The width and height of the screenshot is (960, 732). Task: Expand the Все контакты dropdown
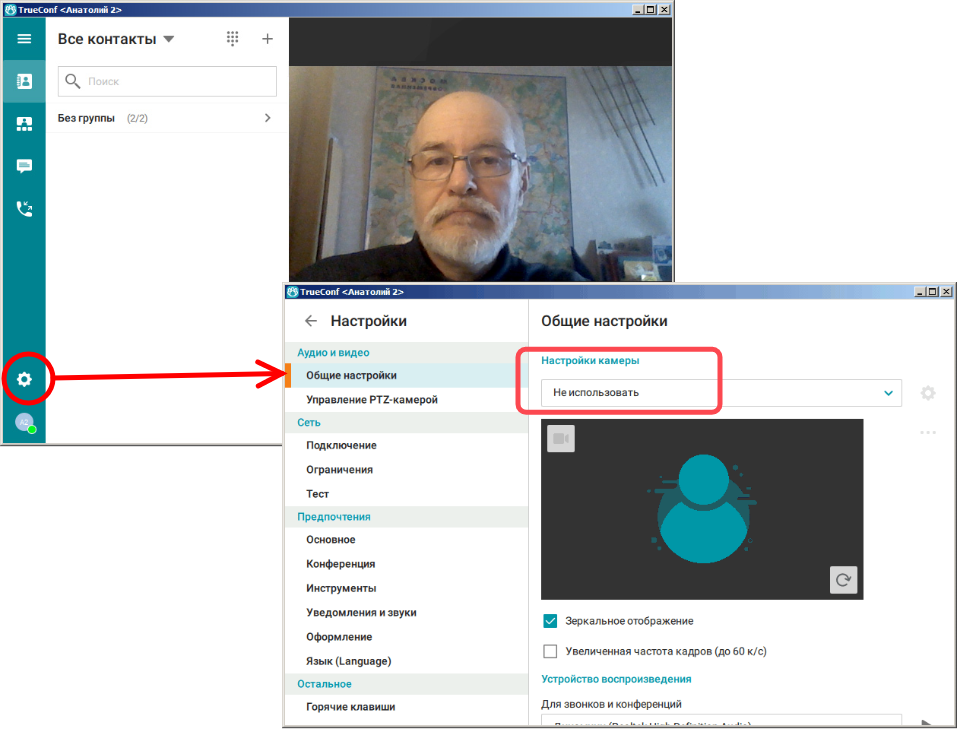(168, 40)
